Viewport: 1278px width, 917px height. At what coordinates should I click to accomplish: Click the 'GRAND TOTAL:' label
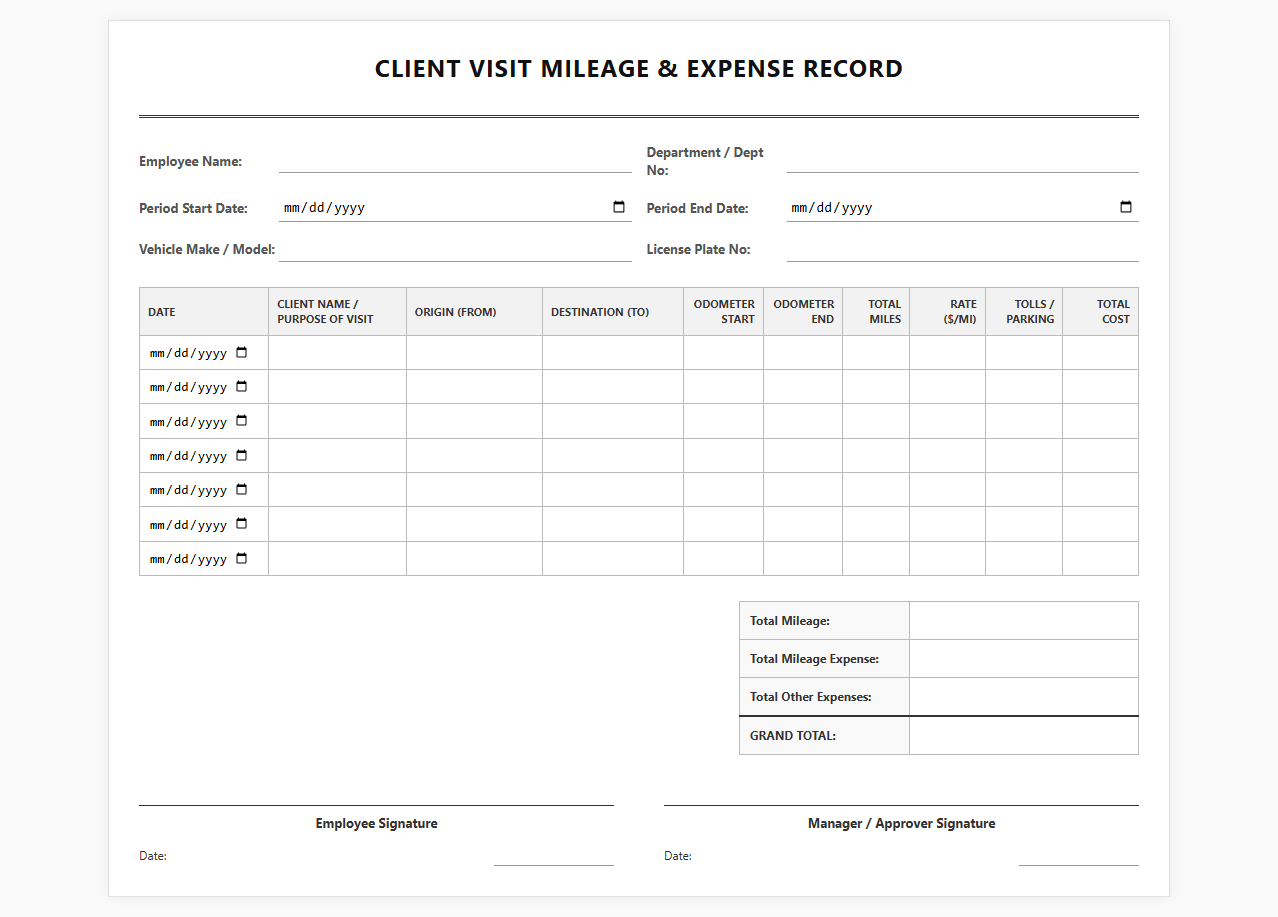click(x=793, y=735)
